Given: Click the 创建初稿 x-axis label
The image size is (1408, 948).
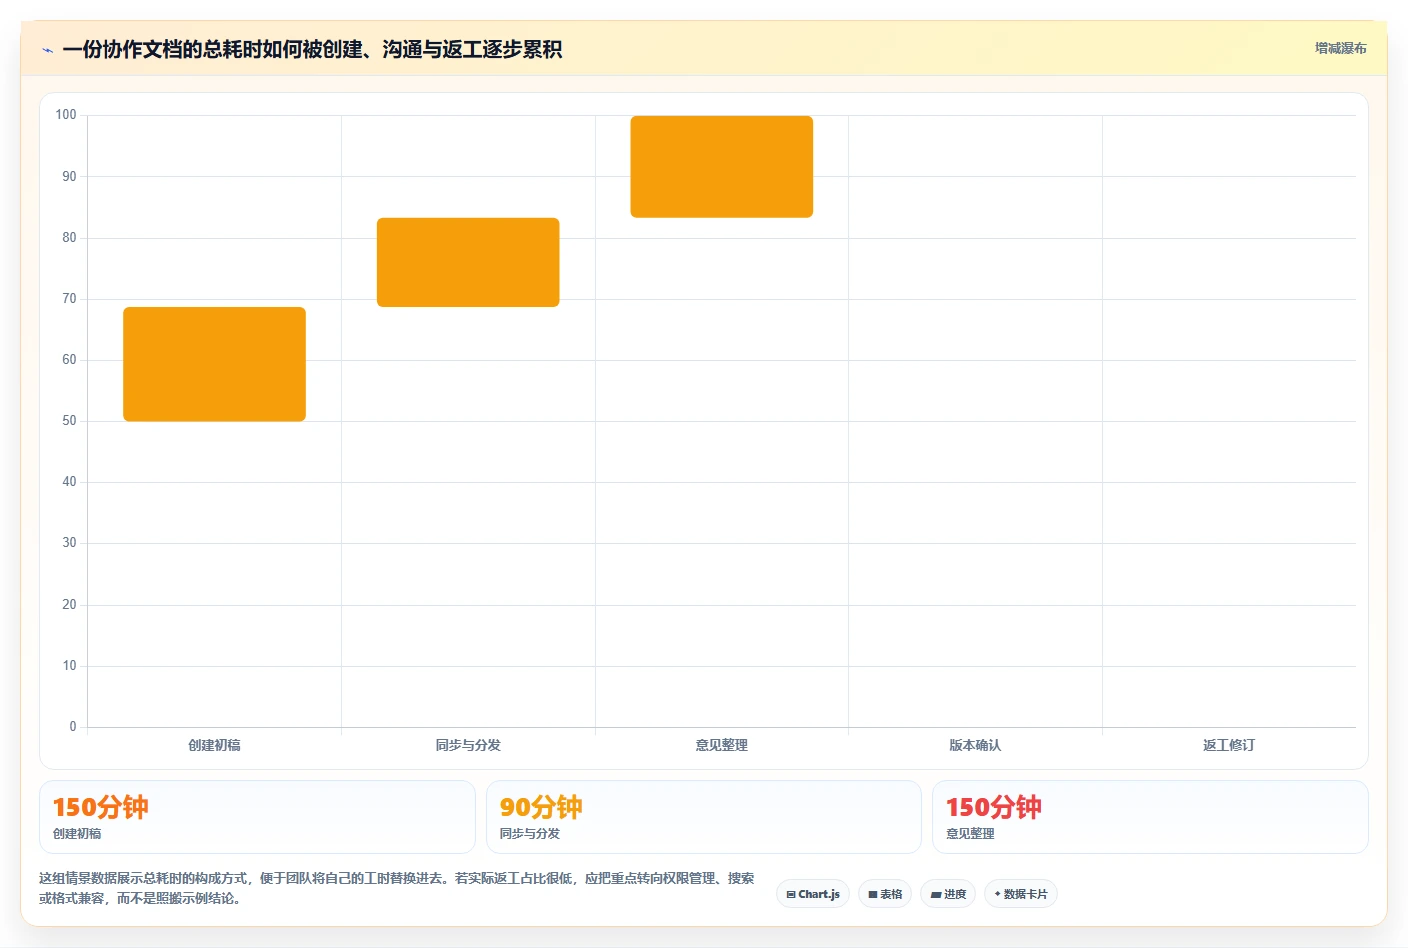Looking at the screenshot, I should pyautogui.click(x=214, y=745).
